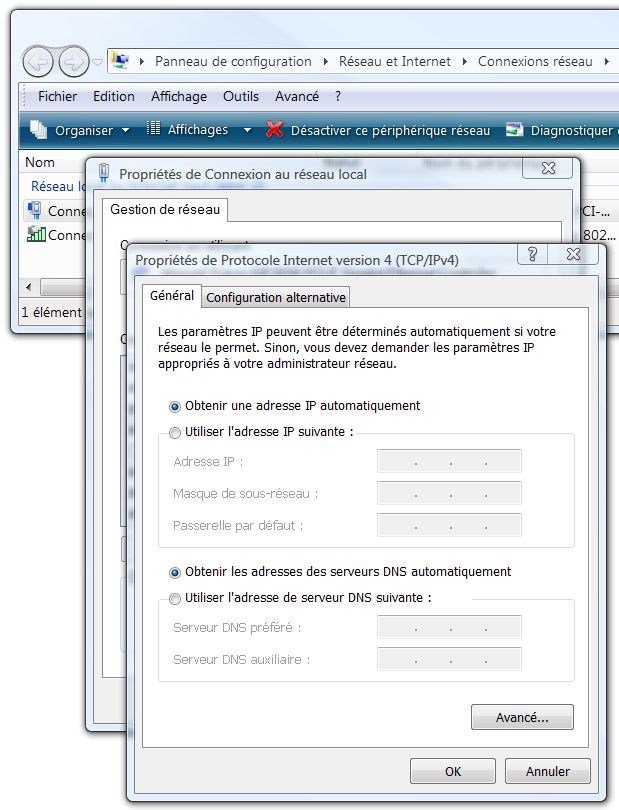Close the IPv4 properties dialog
The image size is (619, 810).
pyautogui.click(x=573, y=254)
